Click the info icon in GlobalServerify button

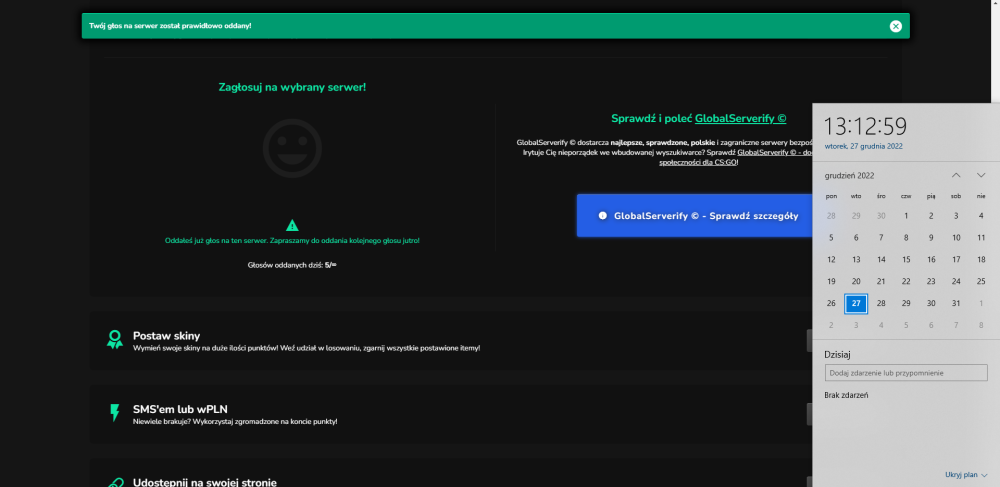(x=602, y=215)
